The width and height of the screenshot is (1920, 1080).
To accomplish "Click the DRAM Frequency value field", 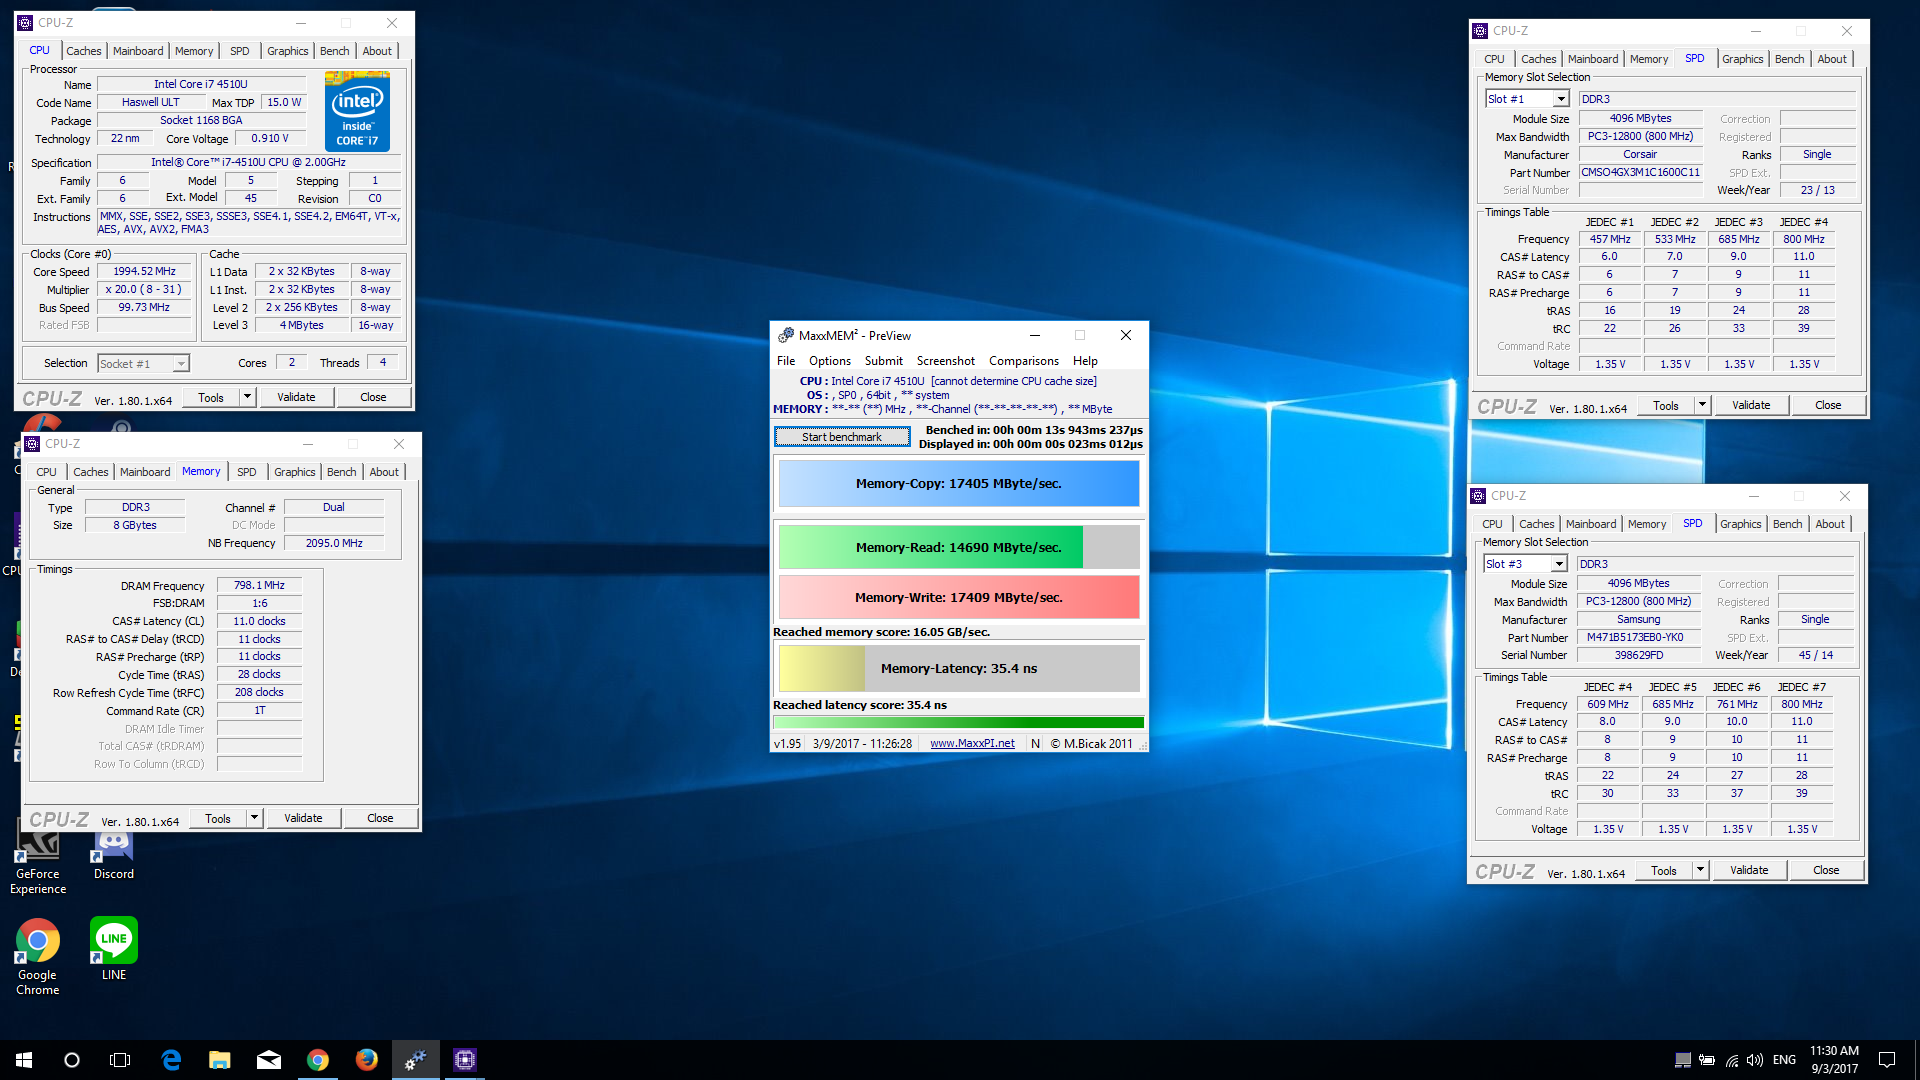I will click(259, 586).
